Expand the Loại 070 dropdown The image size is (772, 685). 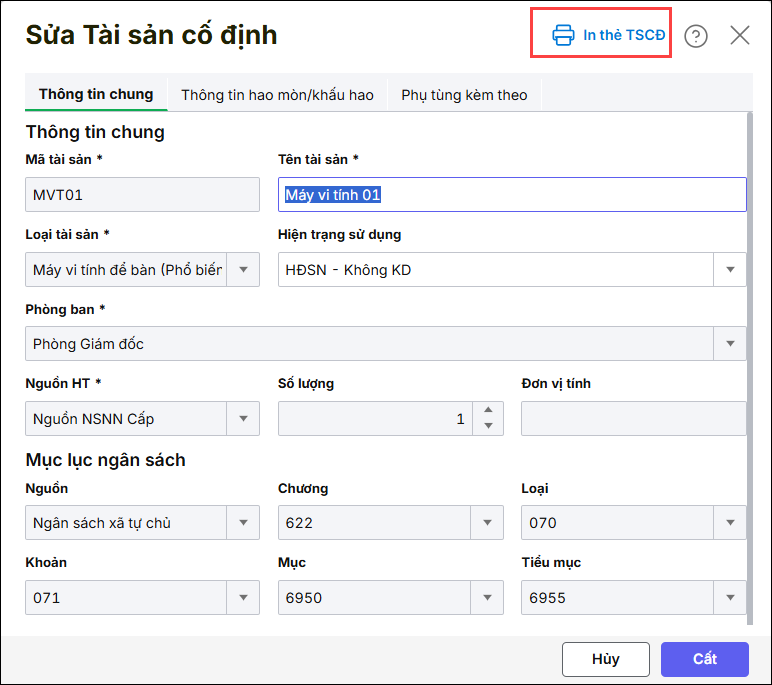pyautogui.click(x=730, y=523)
